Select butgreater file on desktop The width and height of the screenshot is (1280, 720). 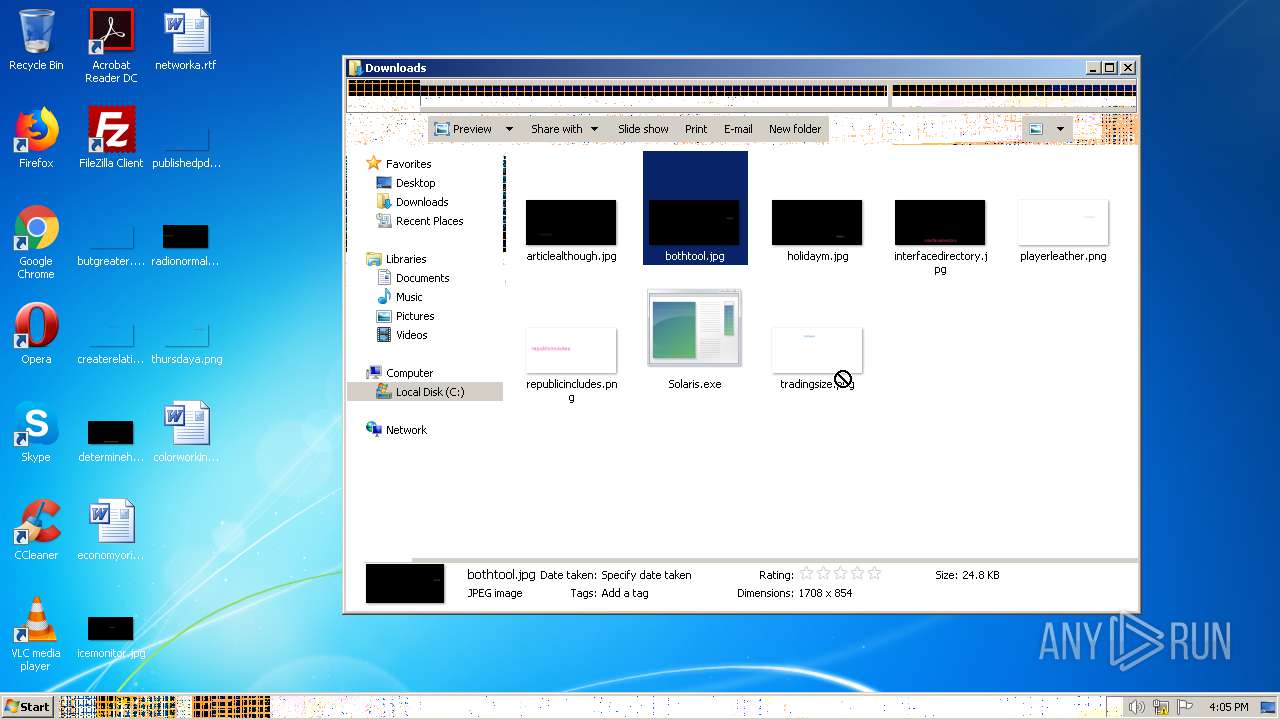coord(111,245)
